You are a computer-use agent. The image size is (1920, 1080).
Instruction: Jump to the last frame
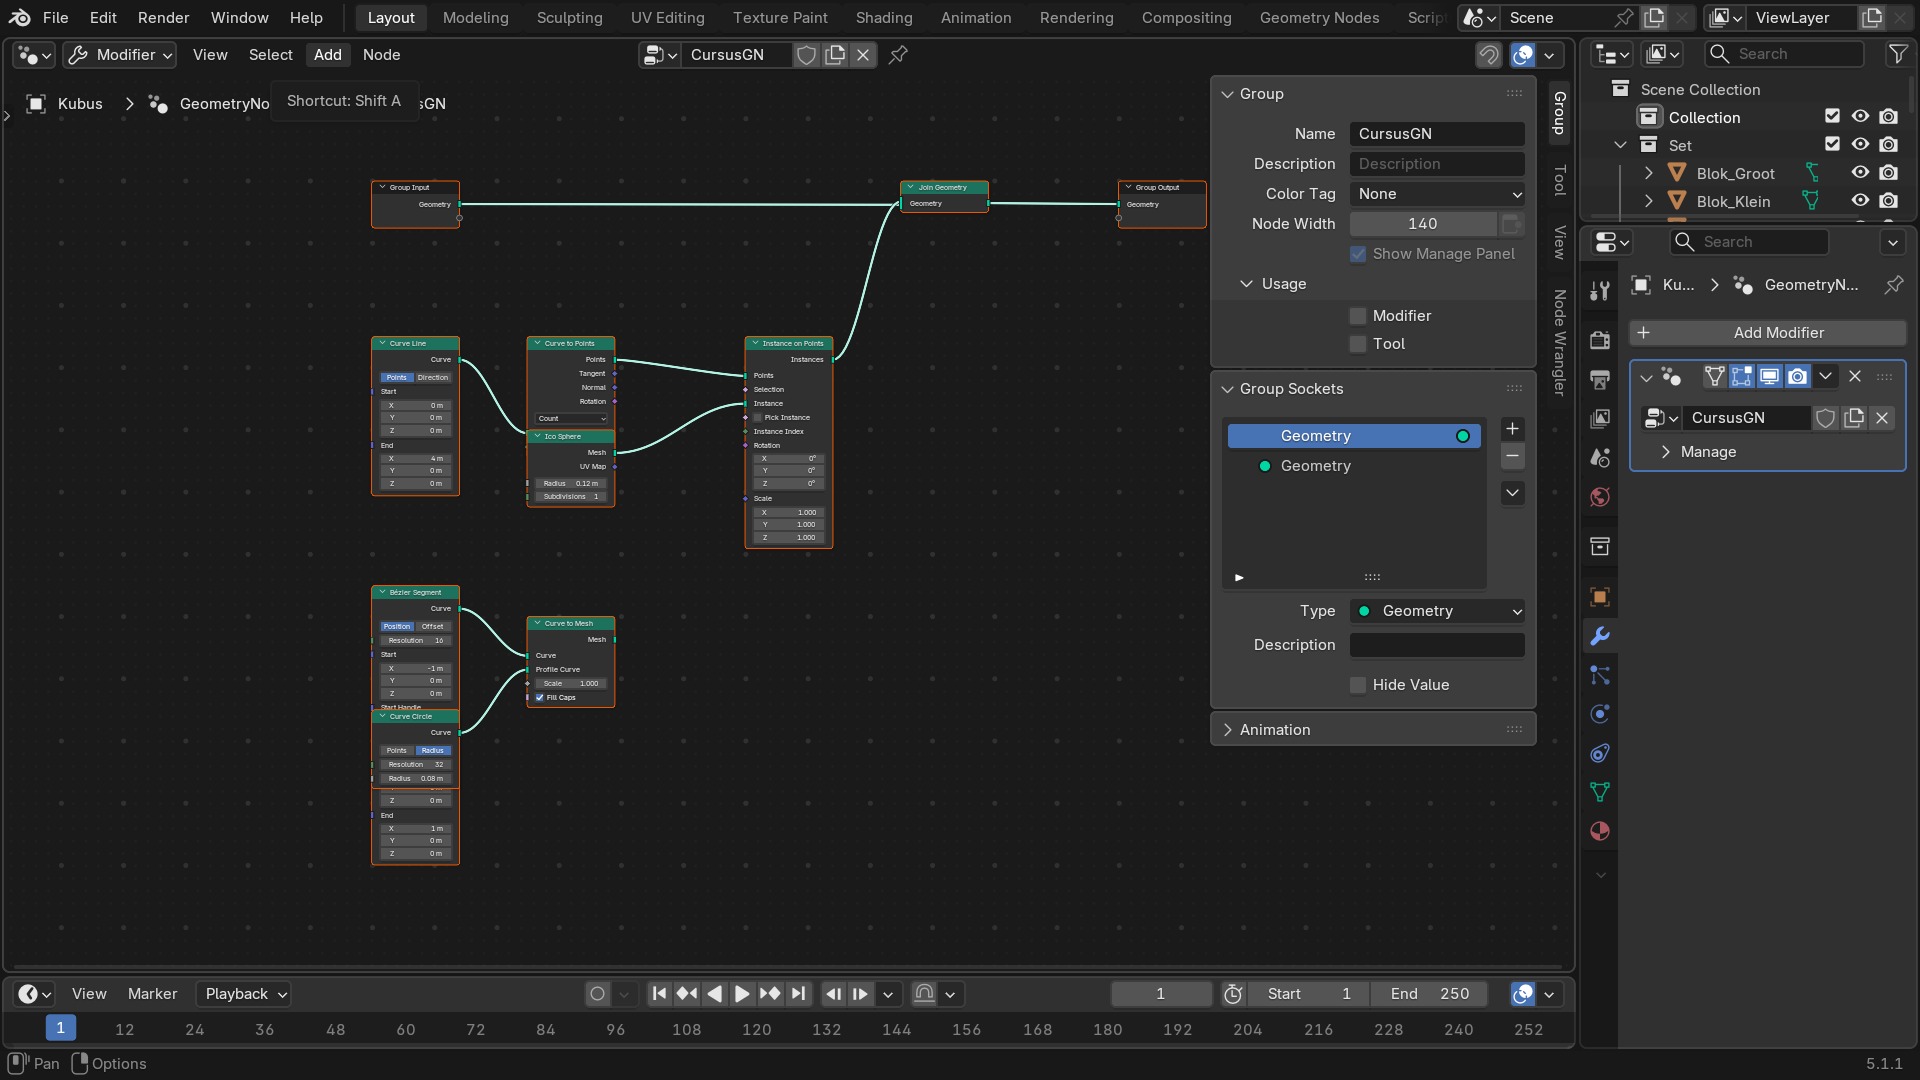click(x=797, y=994)
